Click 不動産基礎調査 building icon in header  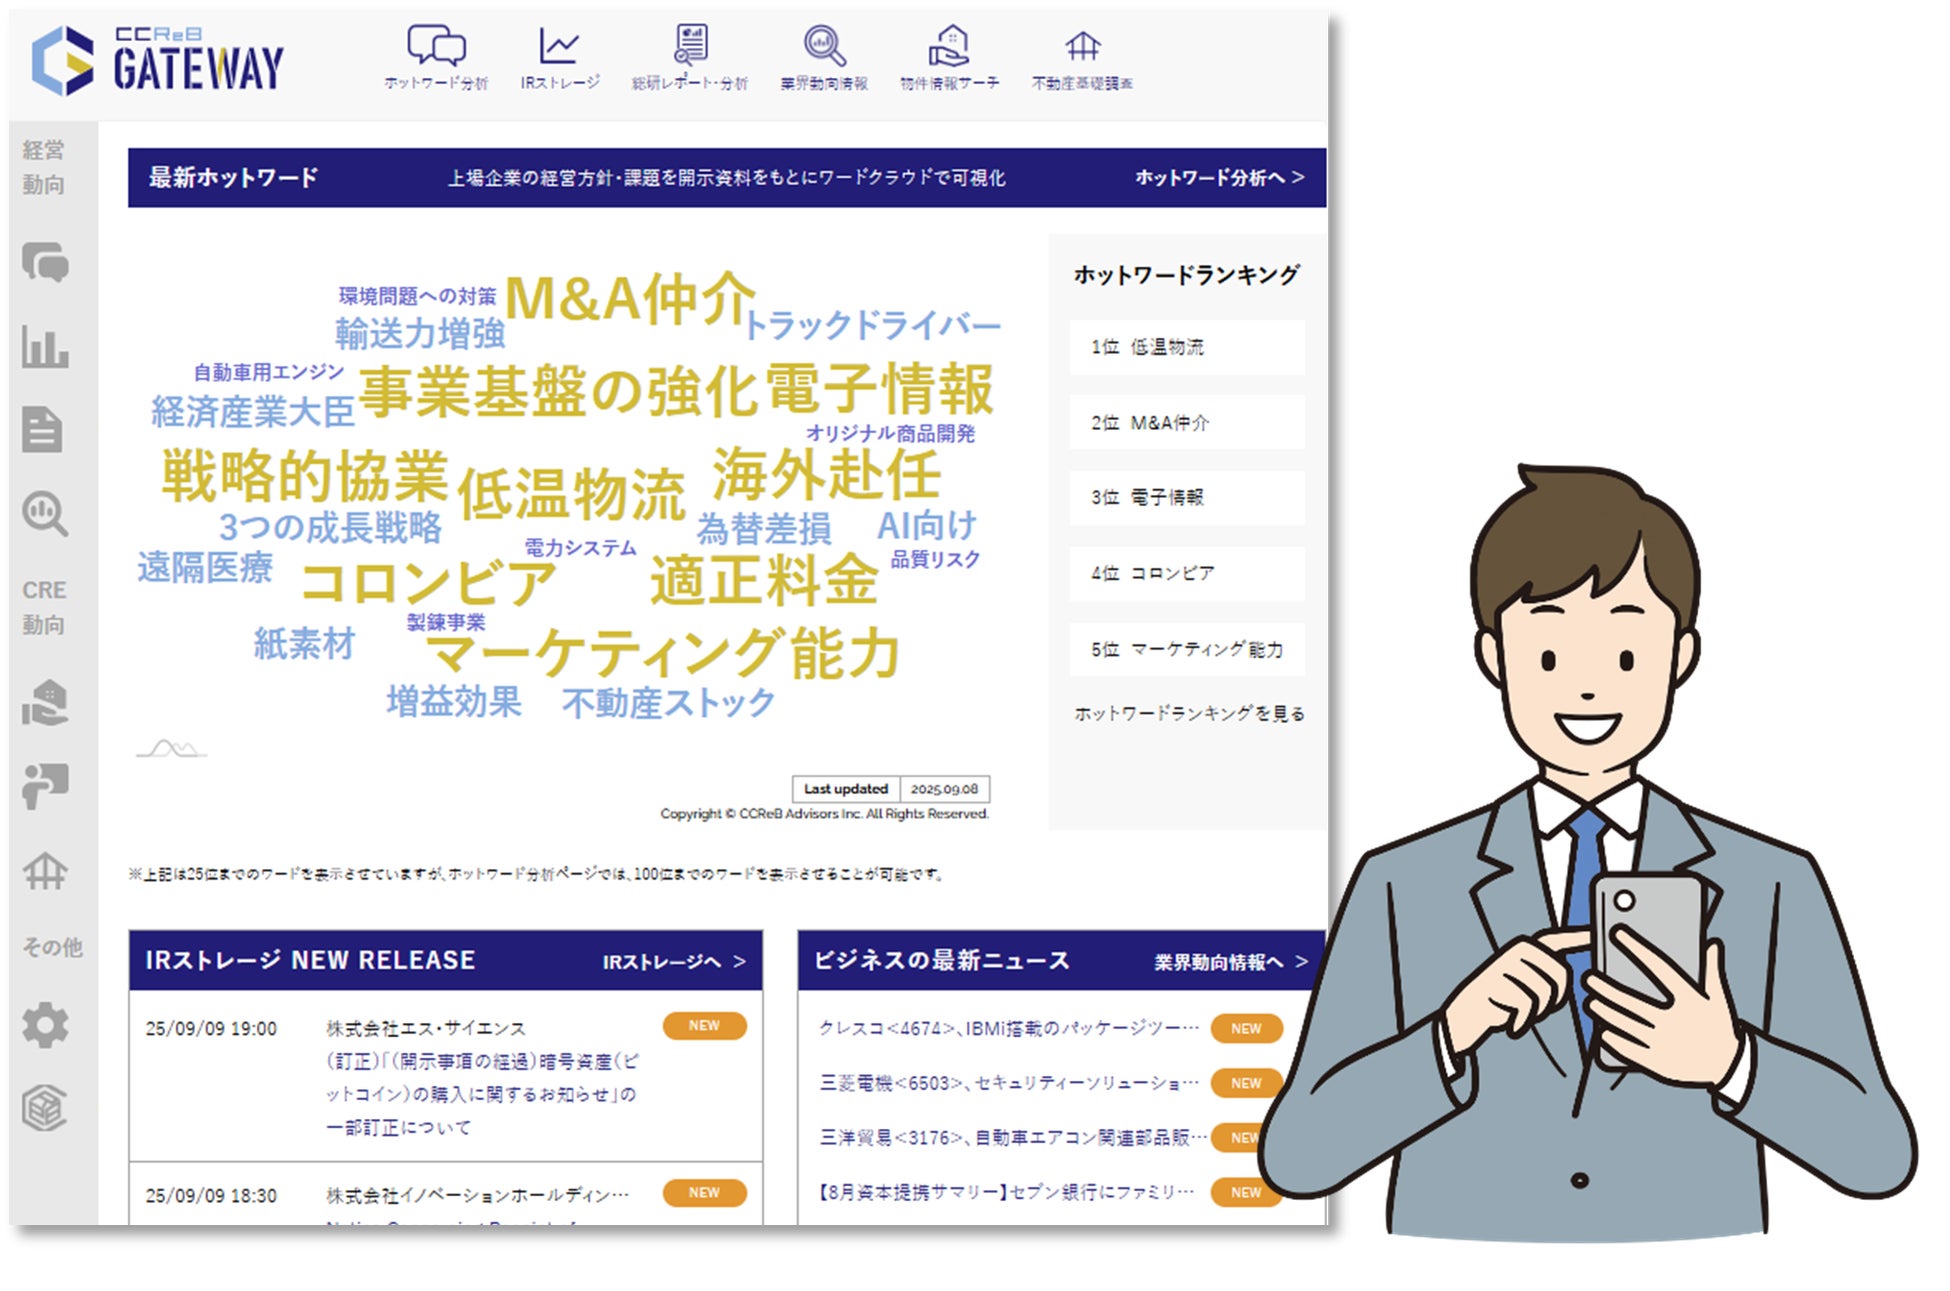pyautogui.click(x=1082, y=47)
